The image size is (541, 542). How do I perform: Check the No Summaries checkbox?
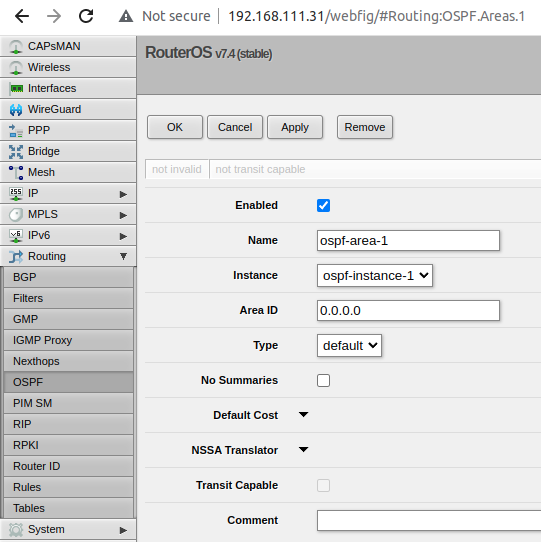coord(324,380)
